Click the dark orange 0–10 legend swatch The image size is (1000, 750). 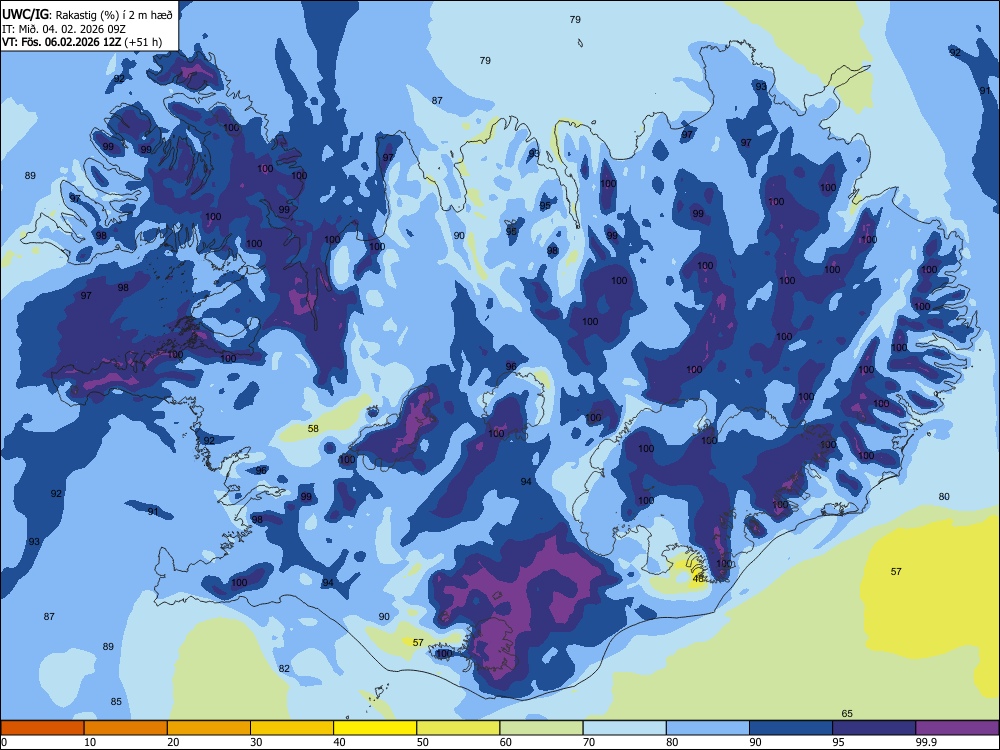tap(42, 728)
